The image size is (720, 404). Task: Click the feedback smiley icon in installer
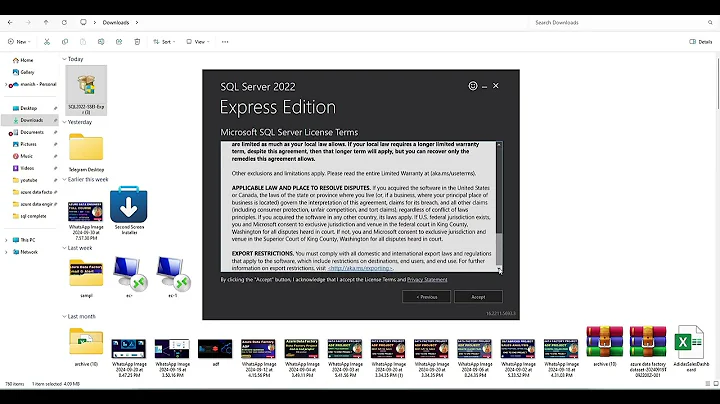(472, 86)
